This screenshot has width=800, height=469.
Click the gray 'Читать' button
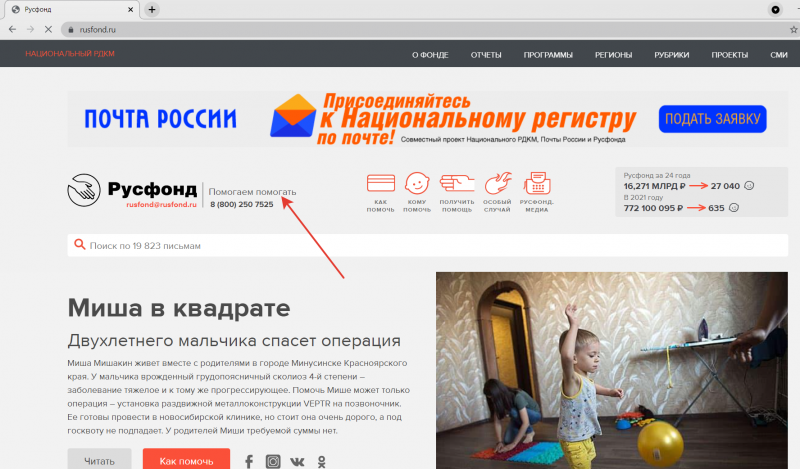point(99,460)
